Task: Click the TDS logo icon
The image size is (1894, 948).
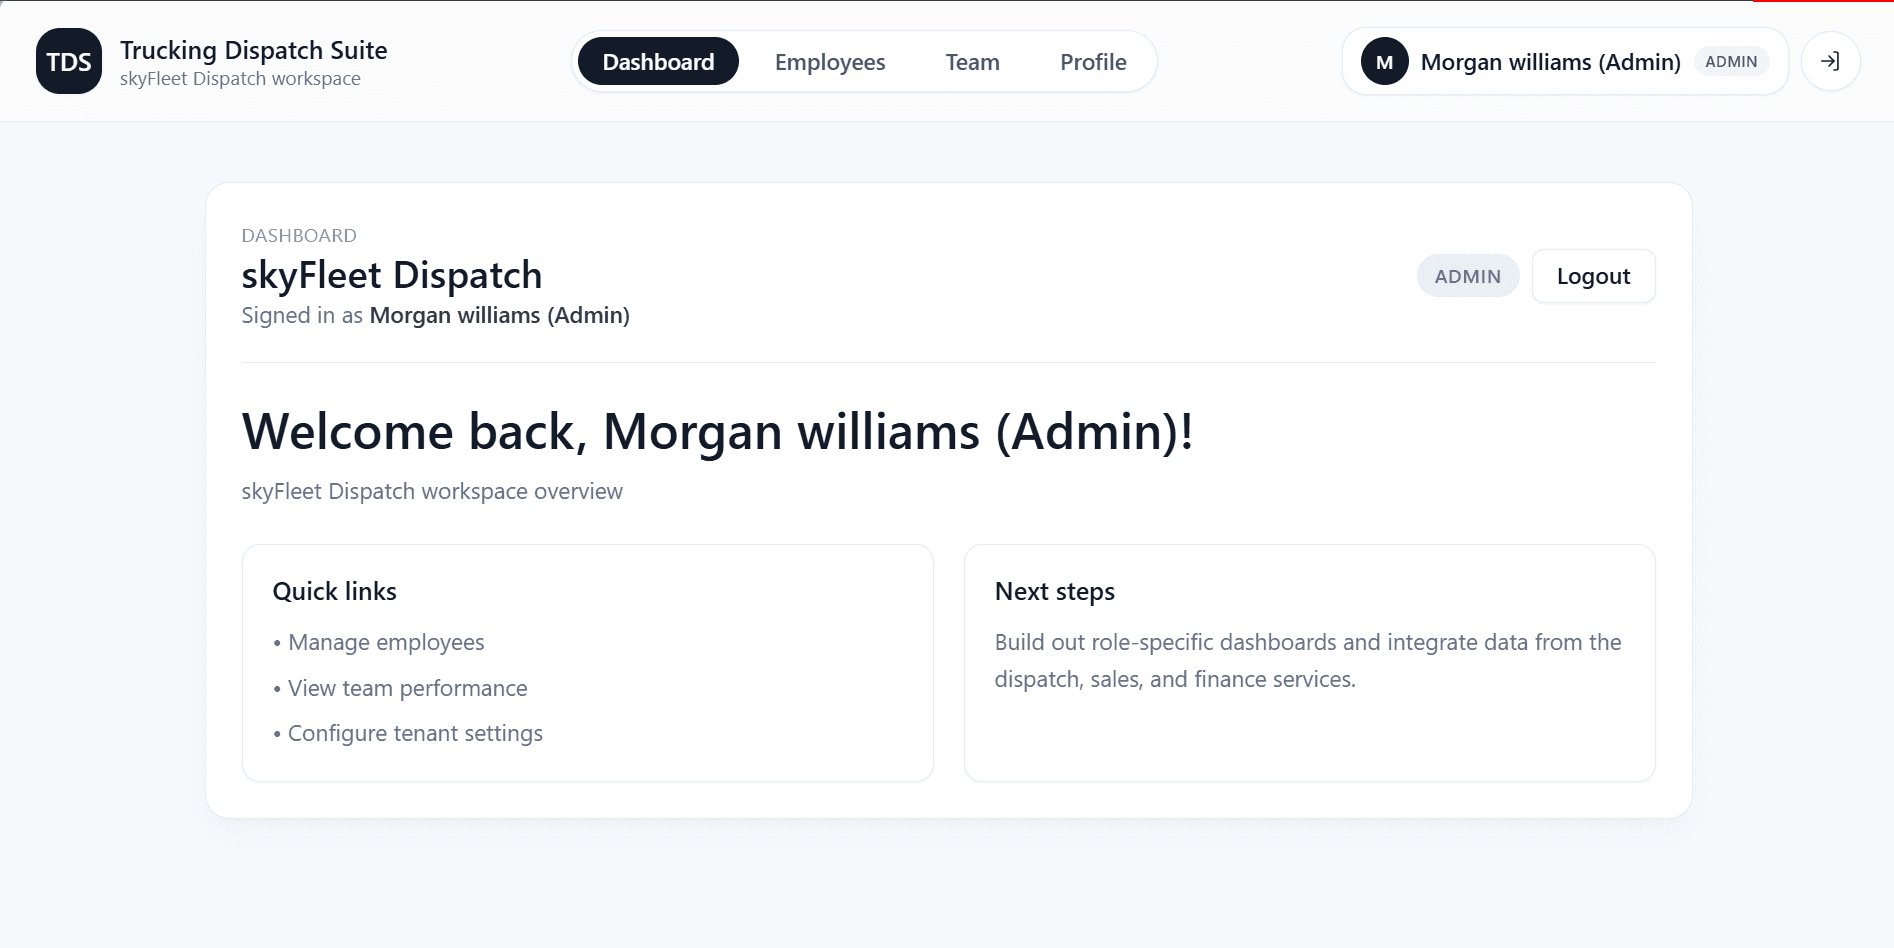Action: pos(68,61)
